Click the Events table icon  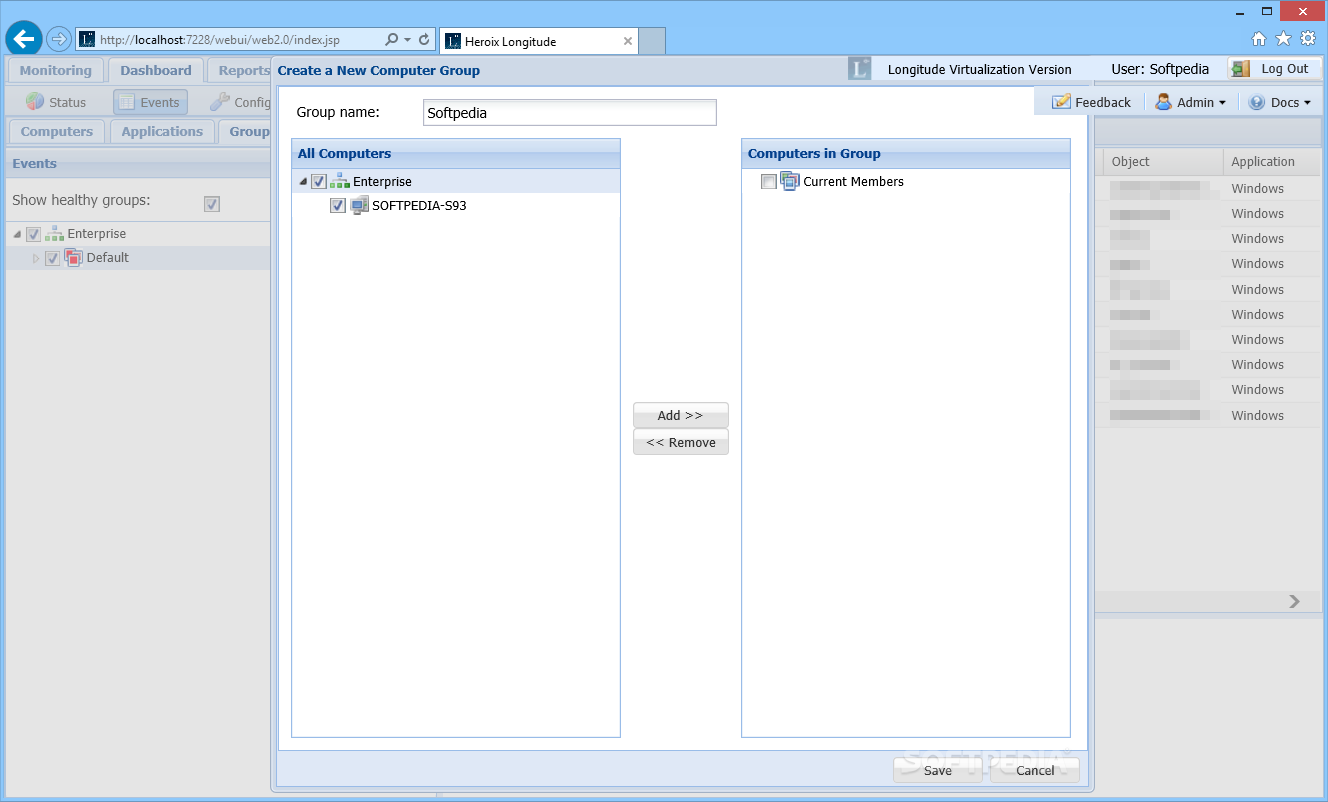click(x=126, y=102)
